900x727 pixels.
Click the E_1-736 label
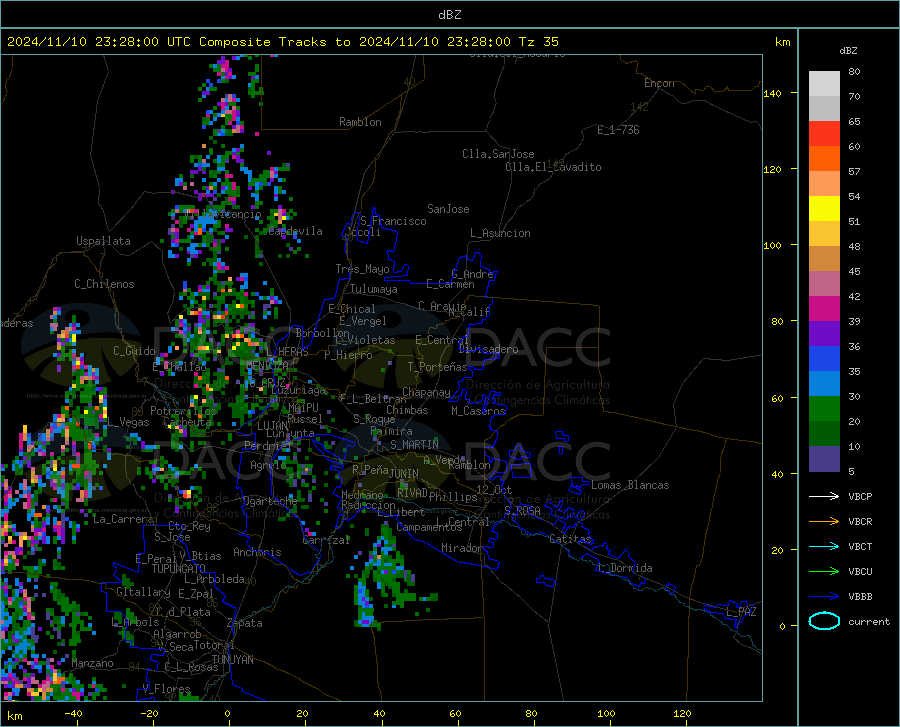618,130
